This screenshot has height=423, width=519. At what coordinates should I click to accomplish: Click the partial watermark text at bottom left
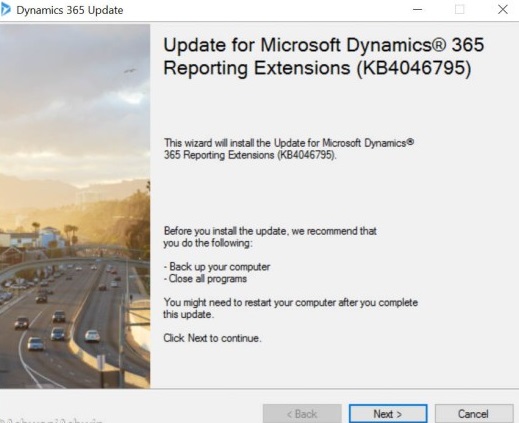[x=52, y=420]
